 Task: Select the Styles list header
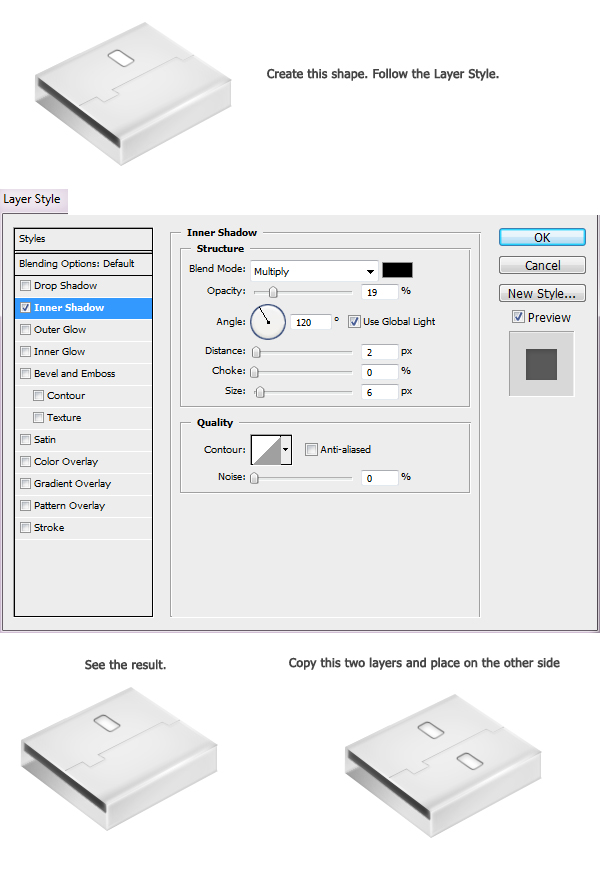(x=83, y=239)
